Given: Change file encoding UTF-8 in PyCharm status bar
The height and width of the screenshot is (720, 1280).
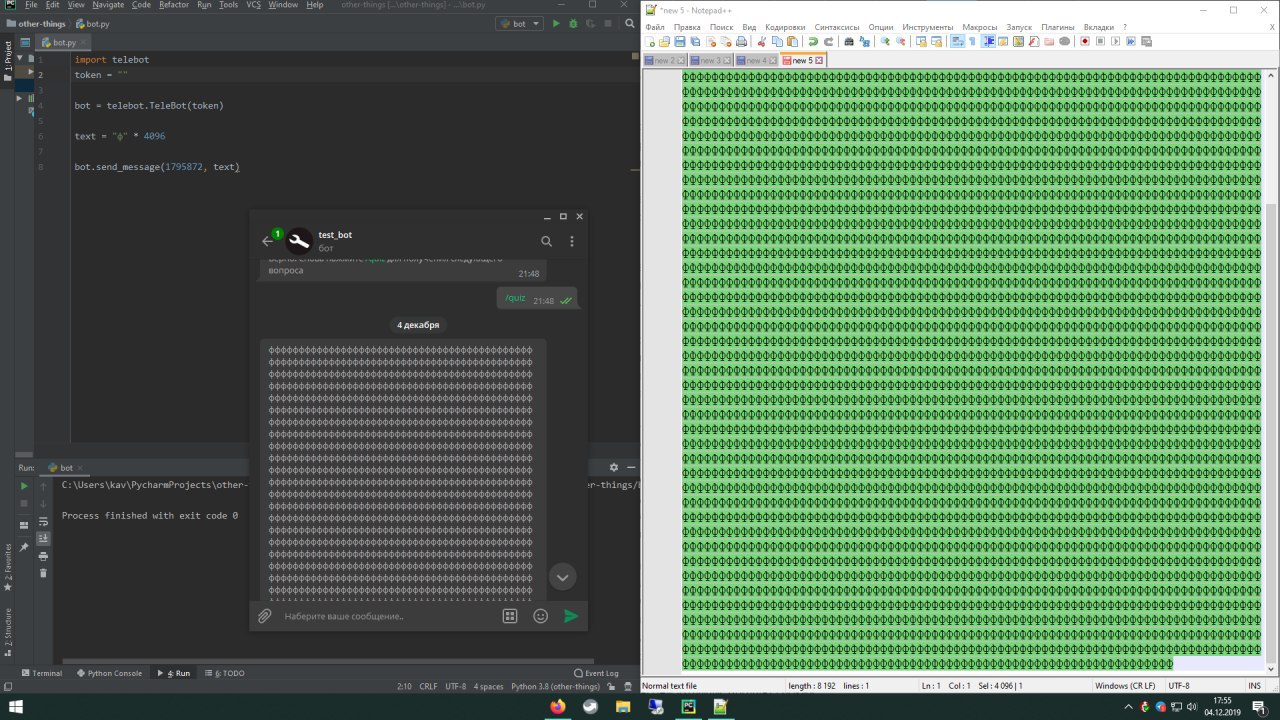Looking at the screenshot, I should pos(455,687).
